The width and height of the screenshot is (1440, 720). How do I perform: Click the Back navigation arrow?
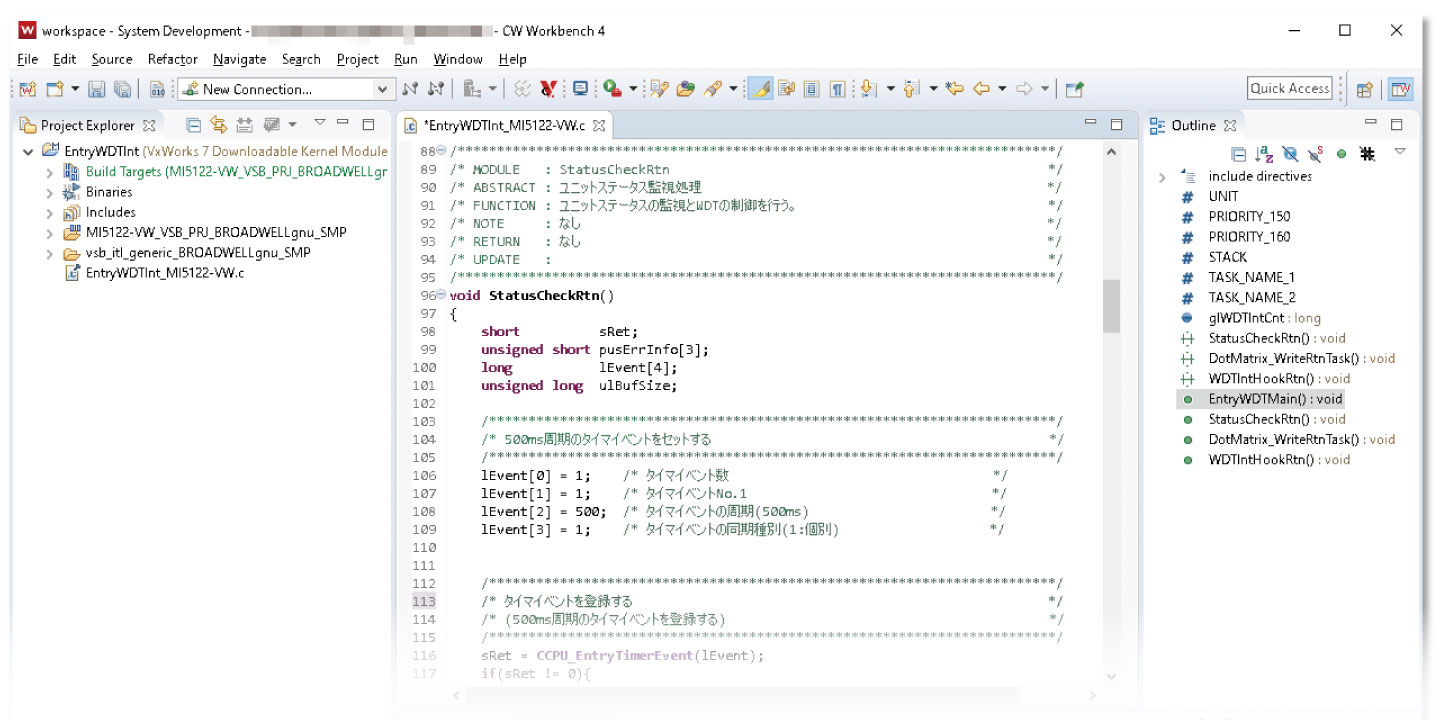coord(981,89)
